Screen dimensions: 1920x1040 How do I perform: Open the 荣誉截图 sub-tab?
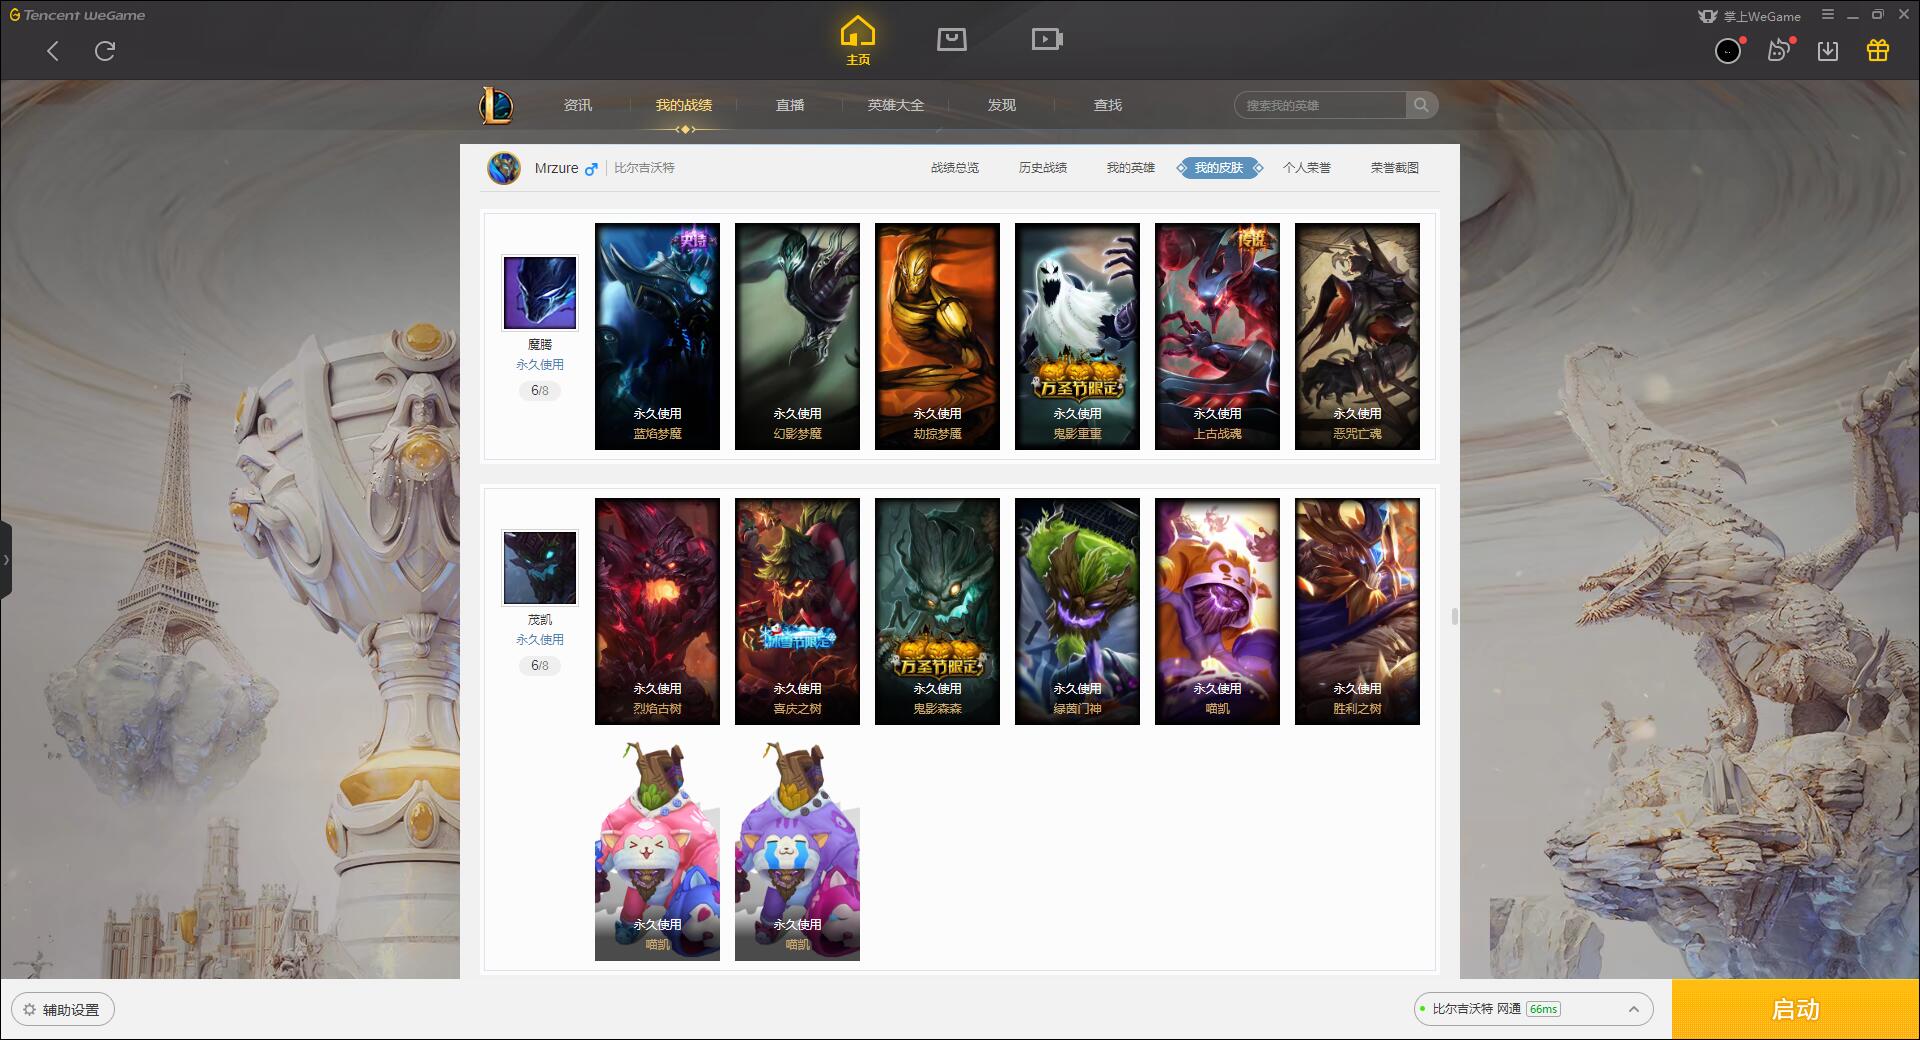click(x=1395, y=168)
